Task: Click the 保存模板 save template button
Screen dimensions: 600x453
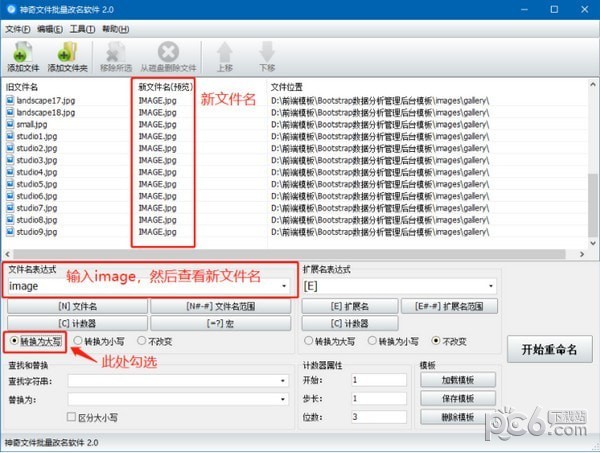Action: click(458, 398)
